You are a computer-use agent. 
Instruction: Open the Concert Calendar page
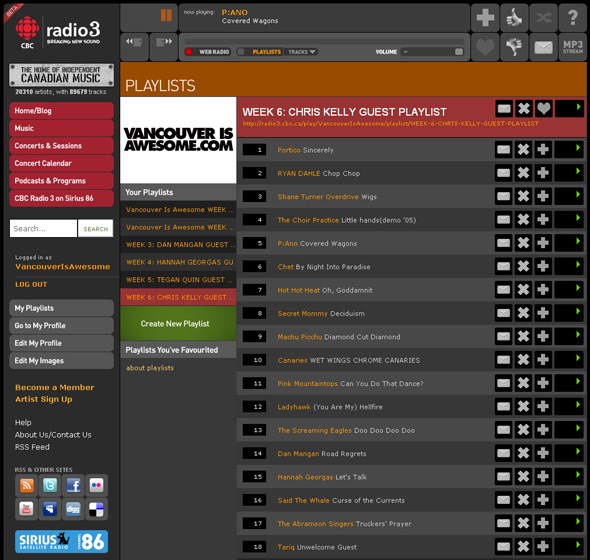(x=62, y=163)
